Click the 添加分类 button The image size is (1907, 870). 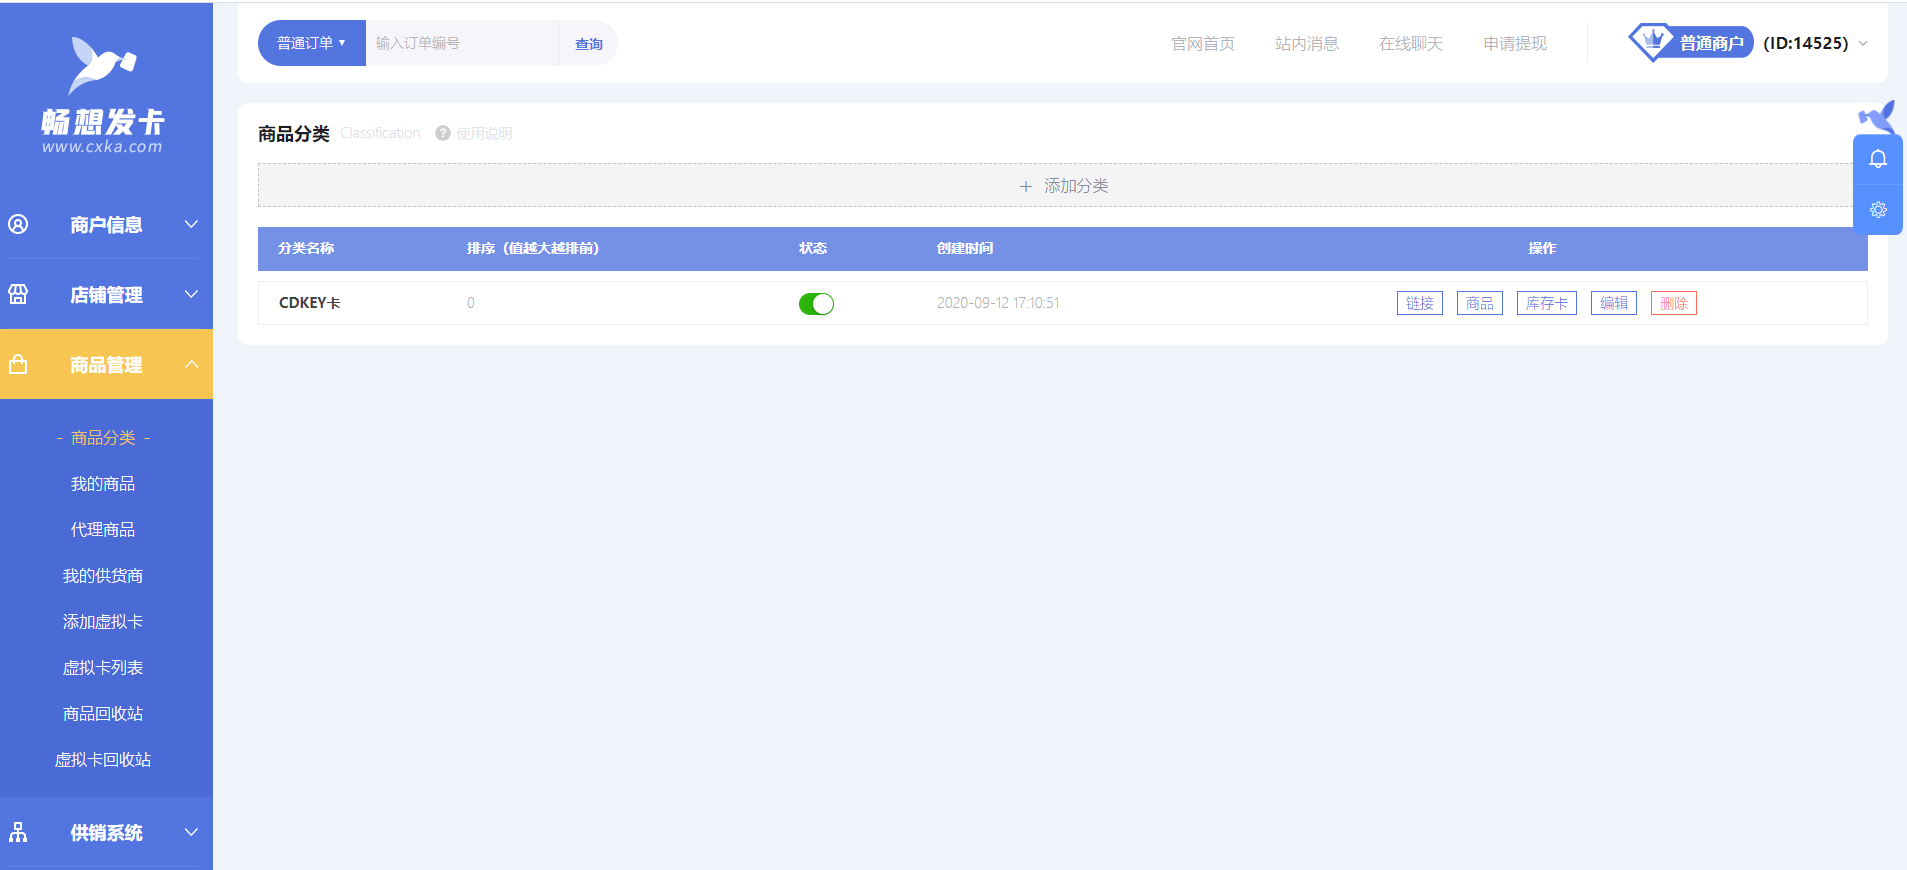click(1063, 186)
